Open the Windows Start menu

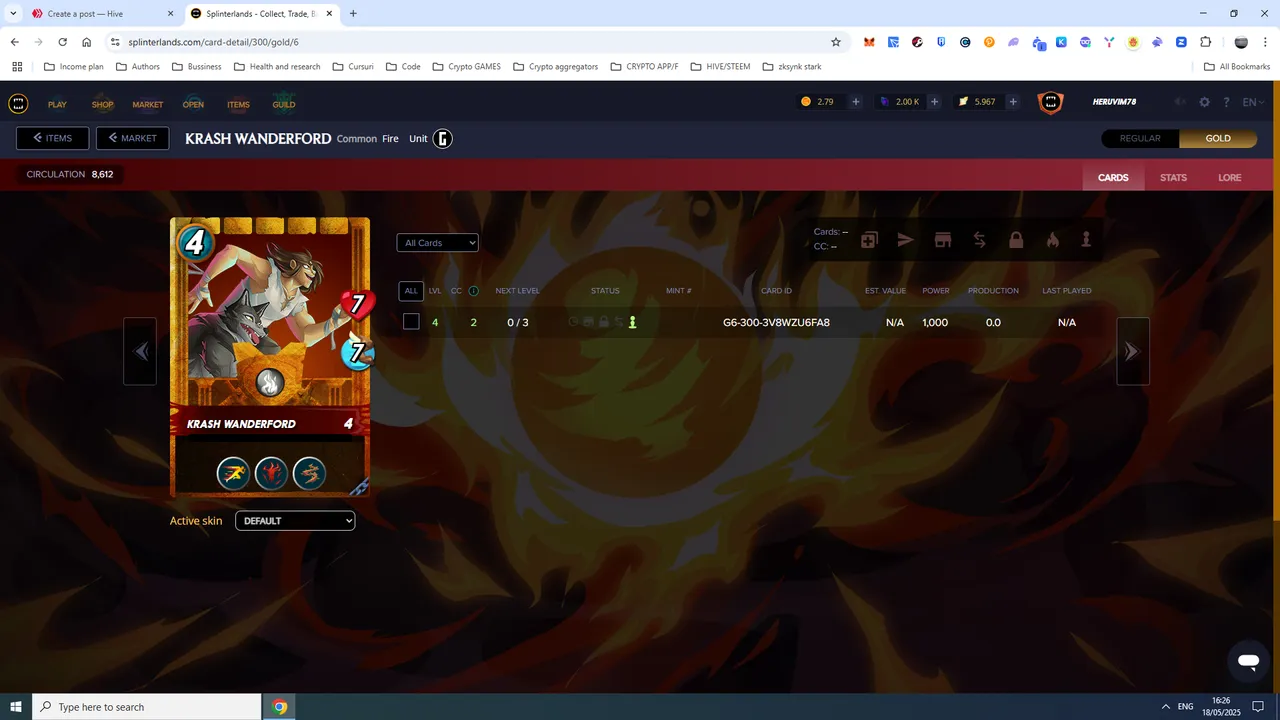[16, 707]
